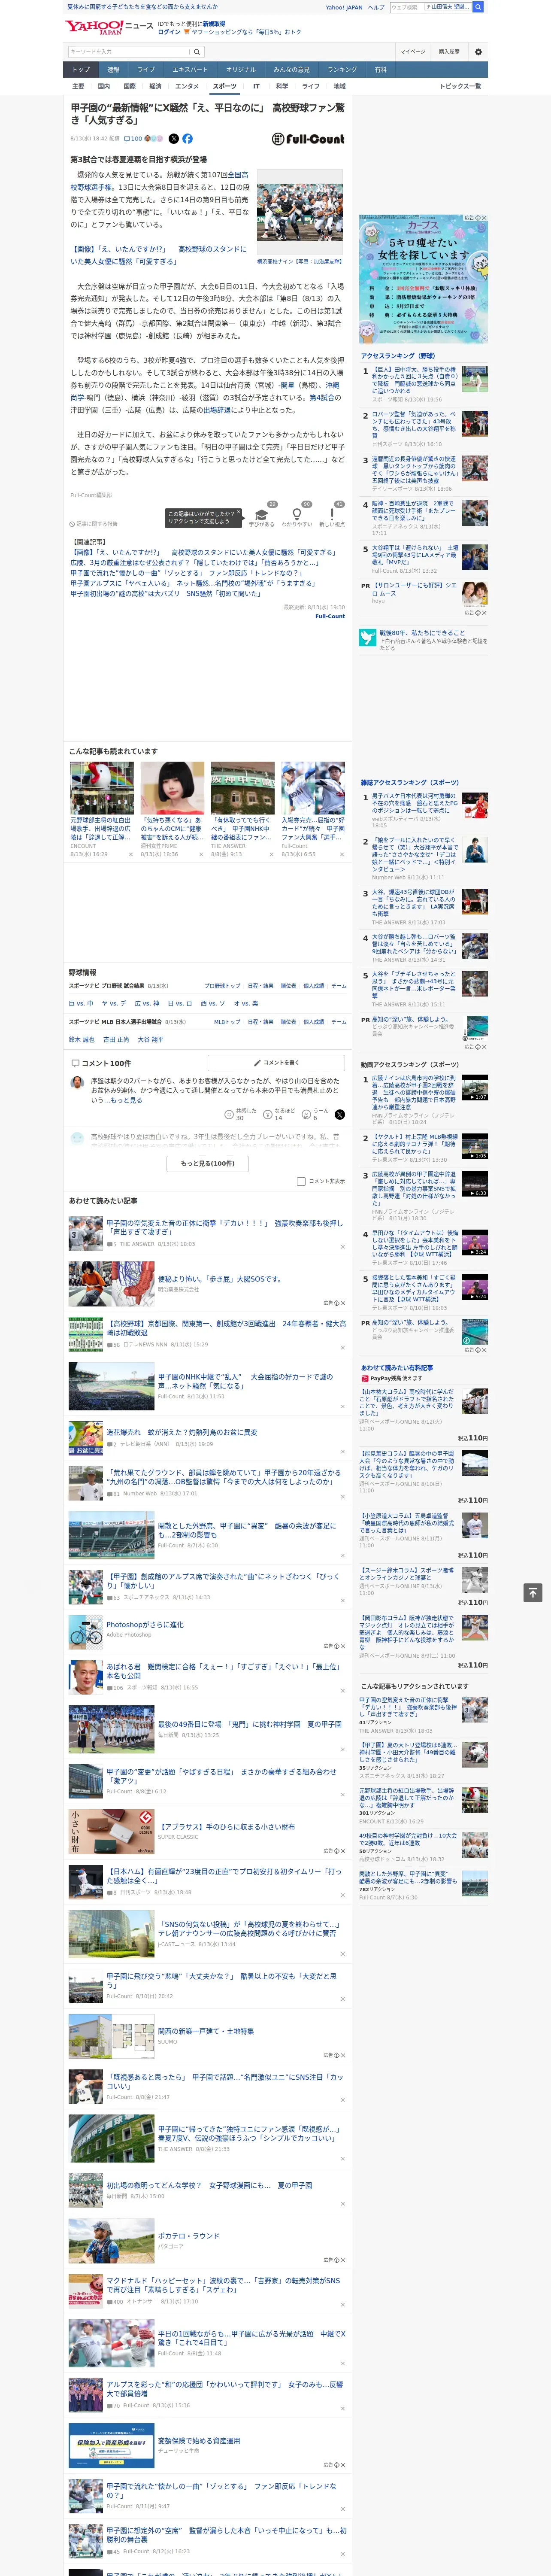Open 有料 tab in navigation bar
Viewport: 551px width, 2576px height.
(380, 70)
